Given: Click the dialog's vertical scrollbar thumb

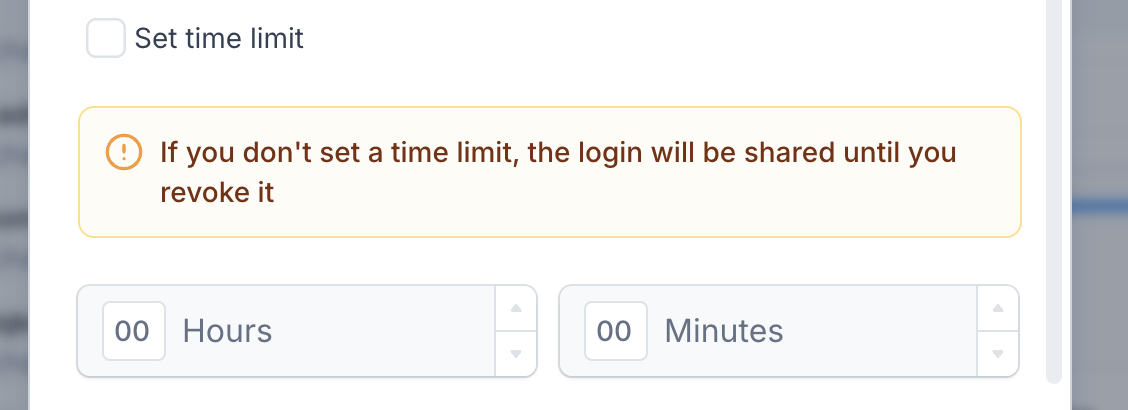Looking at the screenshot, I should click(1054, 191).
